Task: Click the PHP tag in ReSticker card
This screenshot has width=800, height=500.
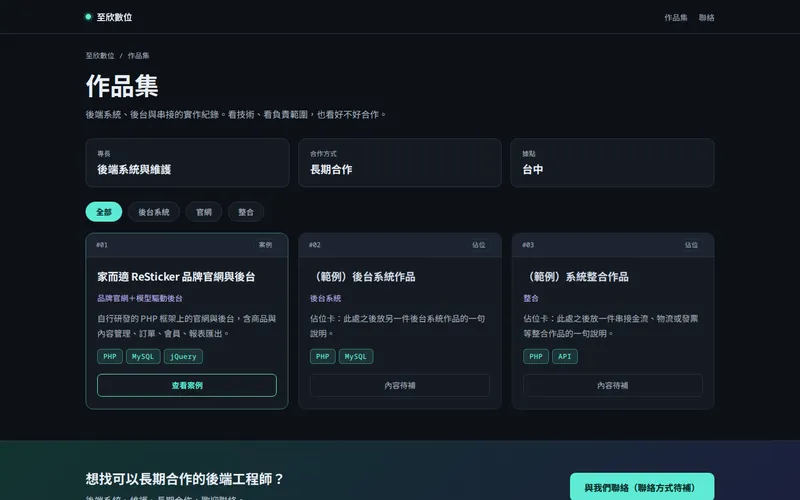Action: click(110, 356)
